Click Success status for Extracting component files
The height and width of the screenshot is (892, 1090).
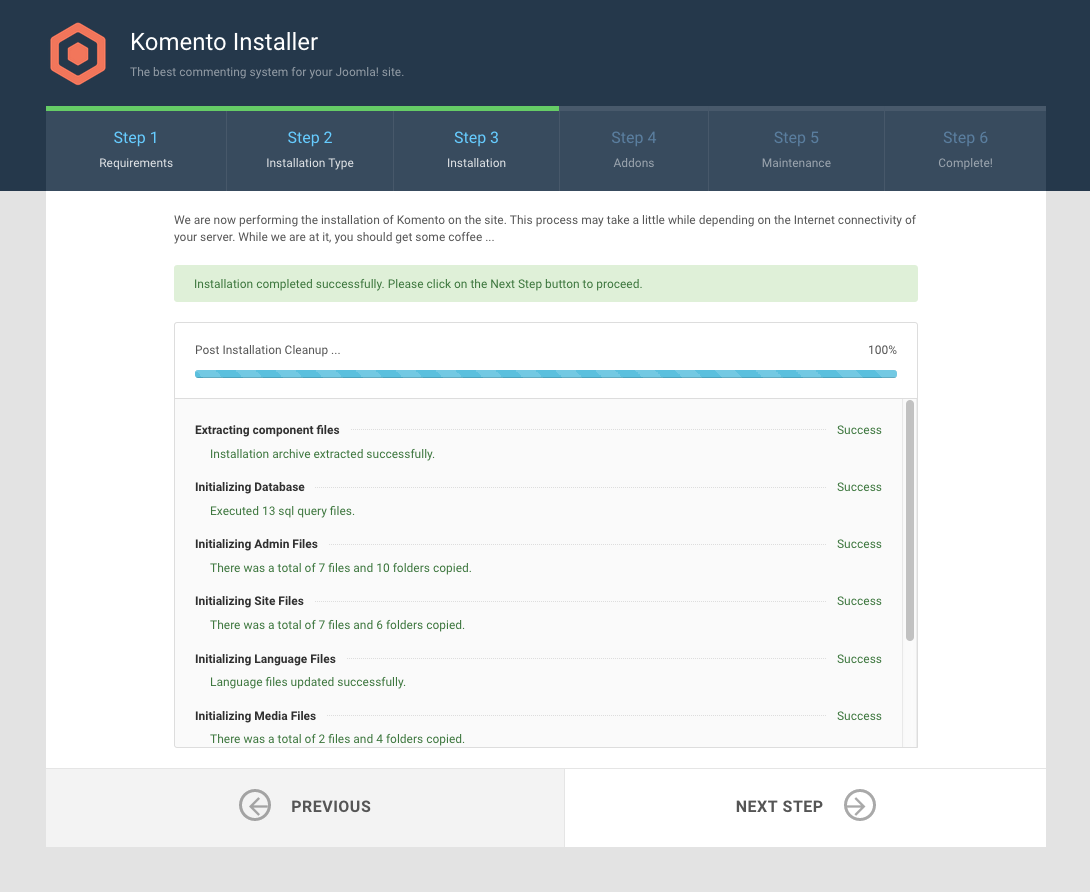(859, 430)
